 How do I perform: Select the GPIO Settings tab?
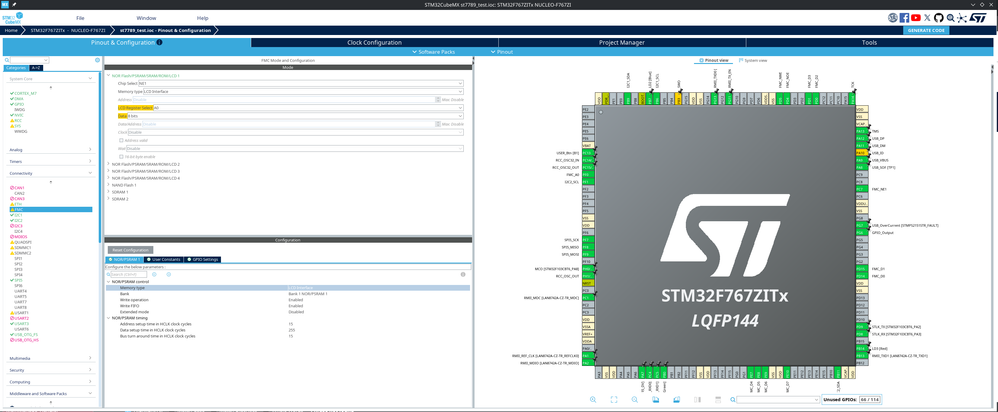coord(205,259)
